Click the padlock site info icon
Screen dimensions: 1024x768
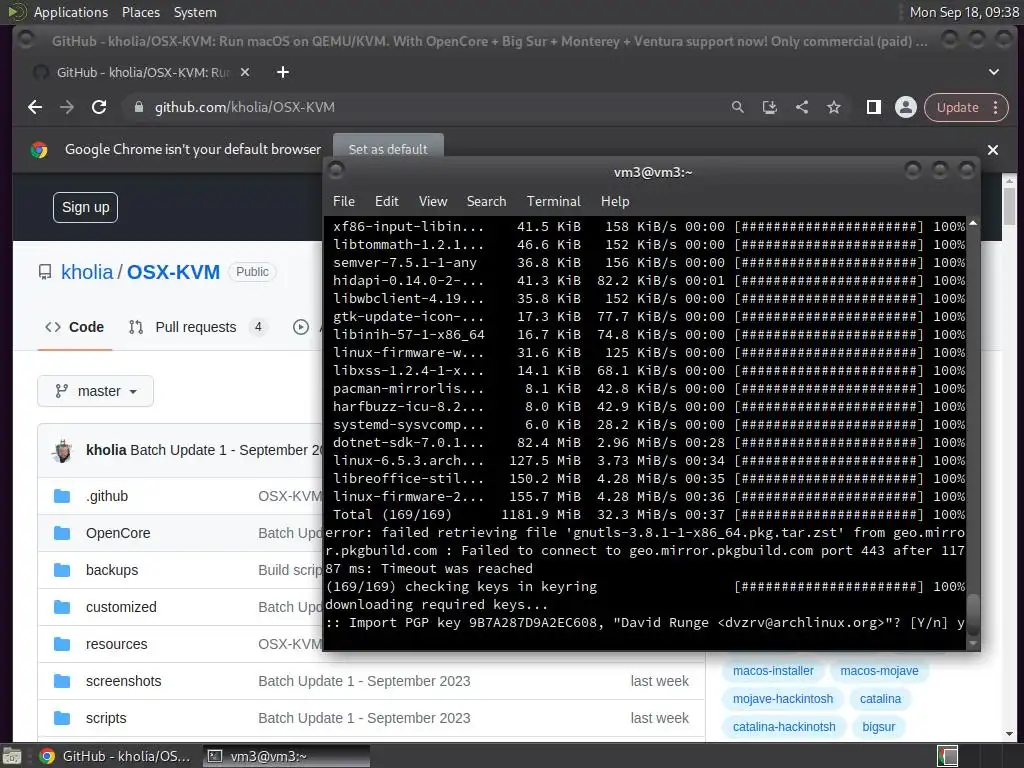tap(138, 107)
